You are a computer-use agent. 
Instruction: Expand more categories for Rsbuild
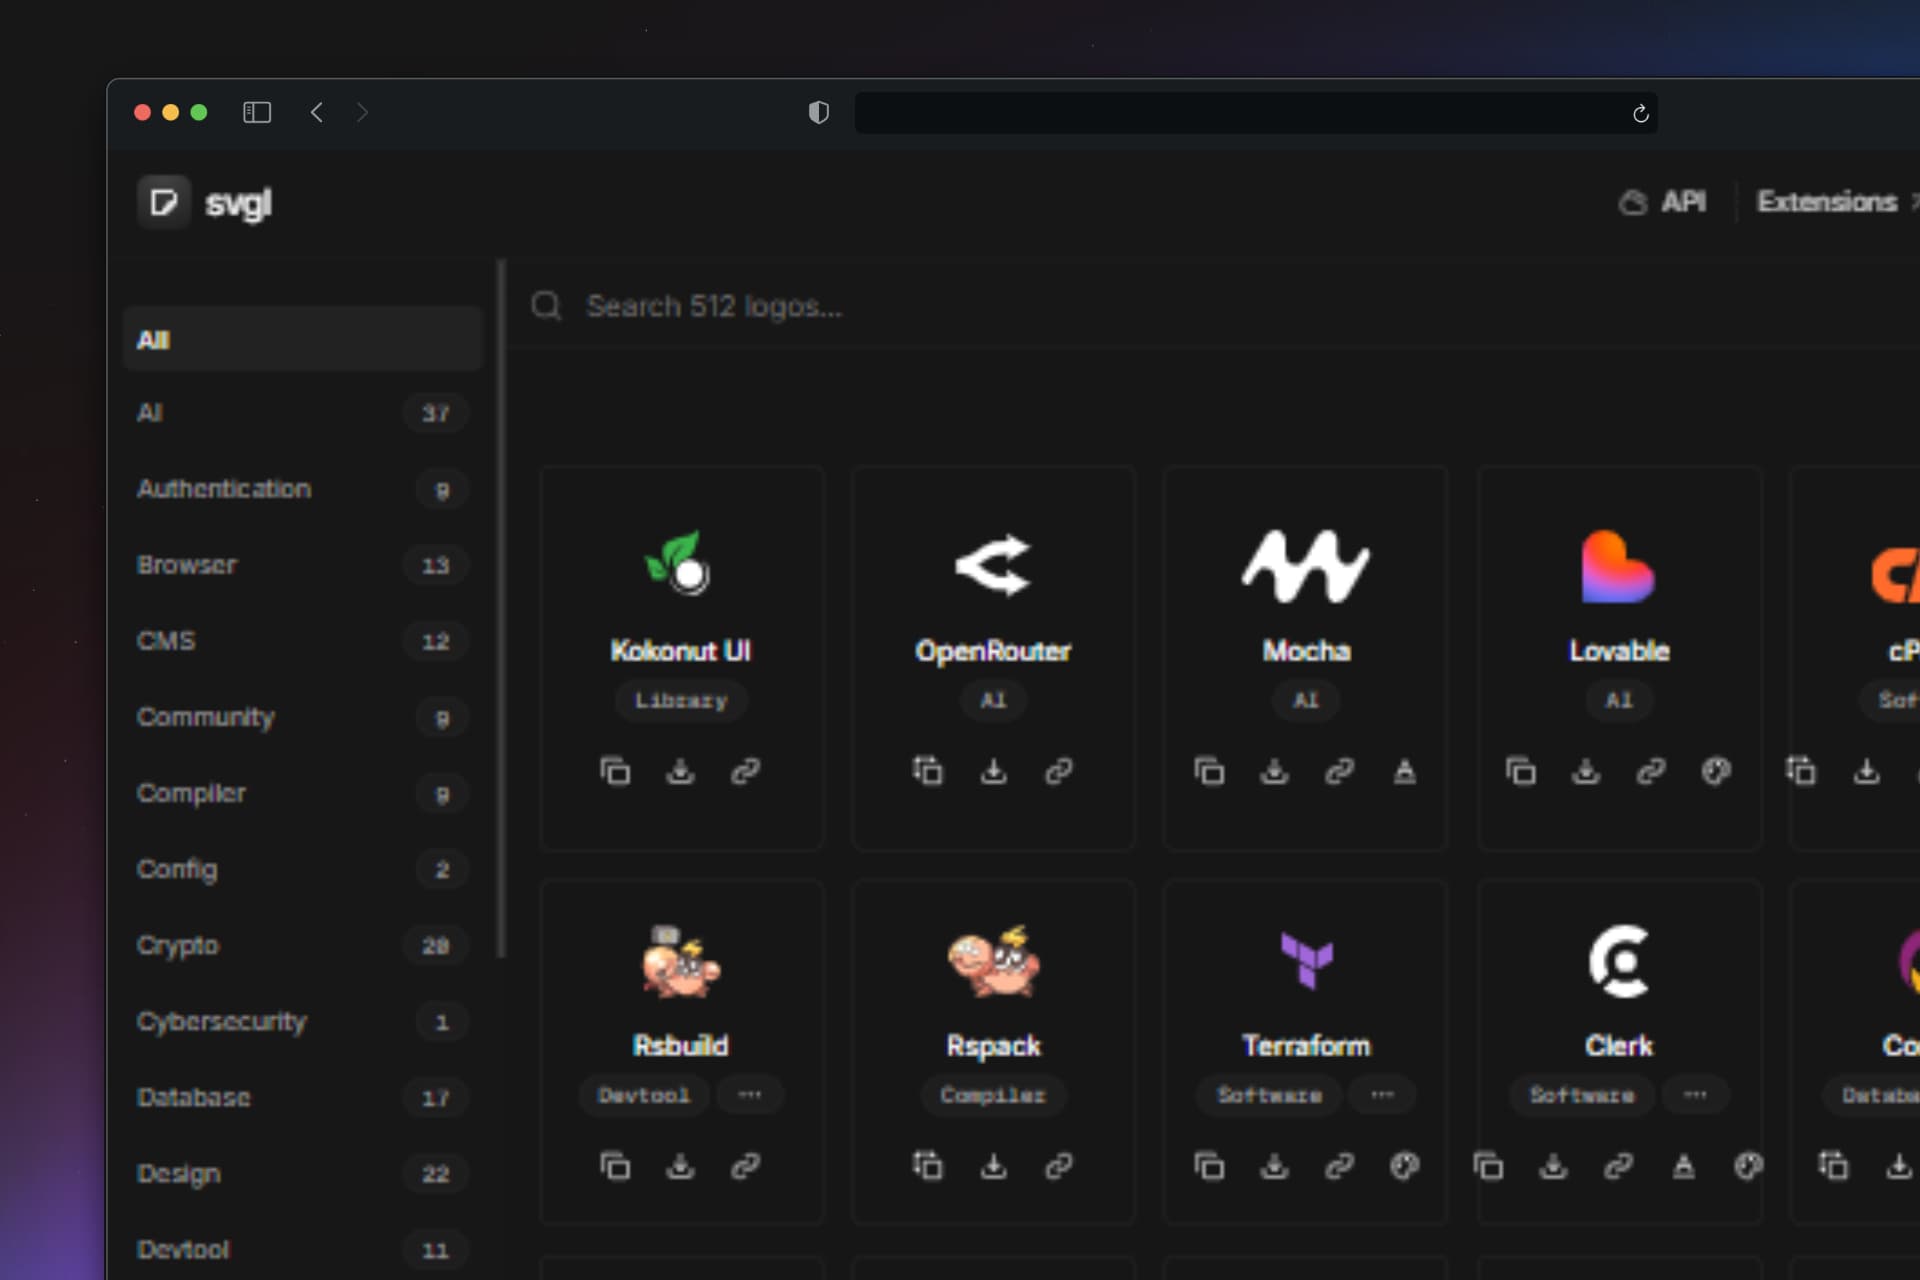[x=749, y=1095]
